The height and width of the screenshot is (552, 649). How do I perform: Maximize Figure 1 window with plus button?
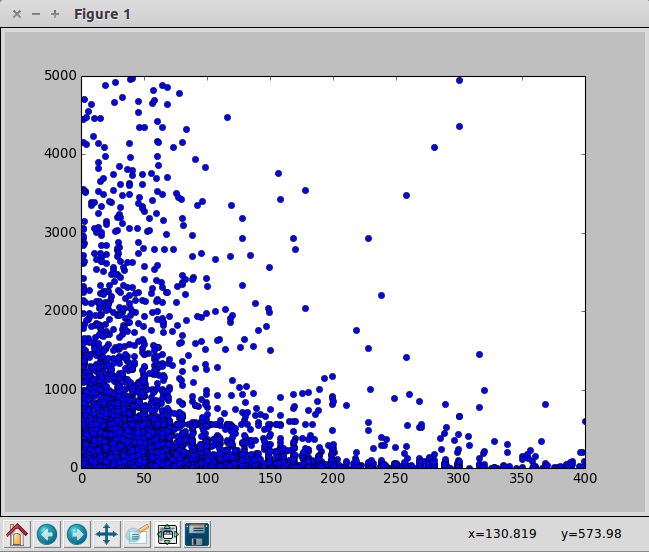click(55, 14)
